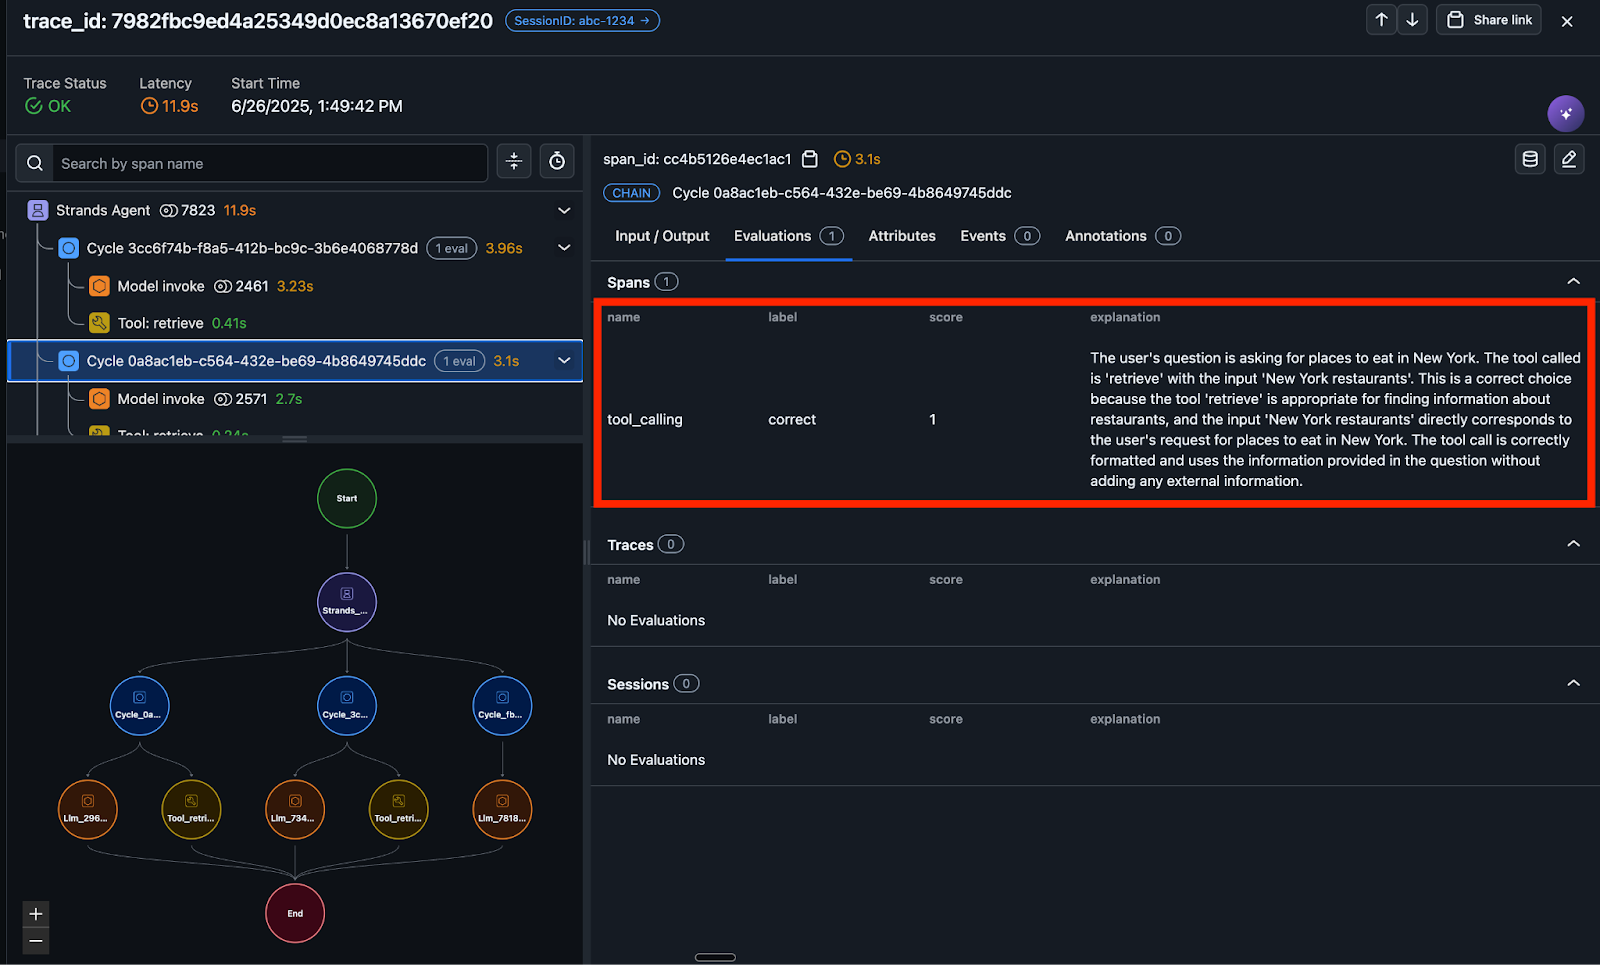Image resolution: width=1600 pixels, height=965 pixels.
Task: Click the Strands Agent token count 7823
Action: (188, 210)
